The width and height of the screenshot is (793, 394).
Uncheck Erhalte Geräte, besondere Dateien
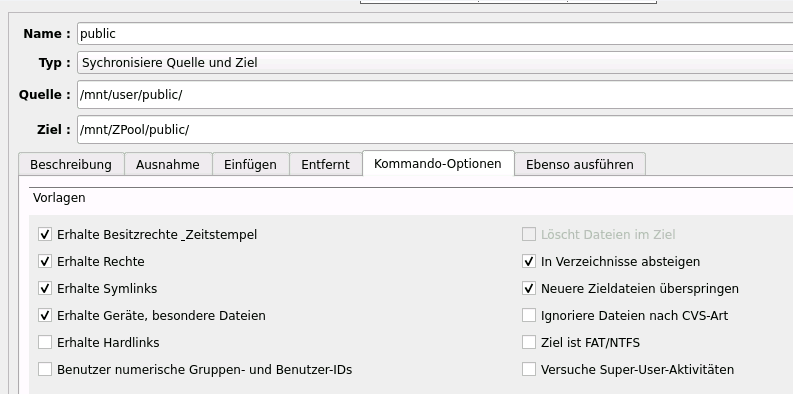click(x=45, y=315)
